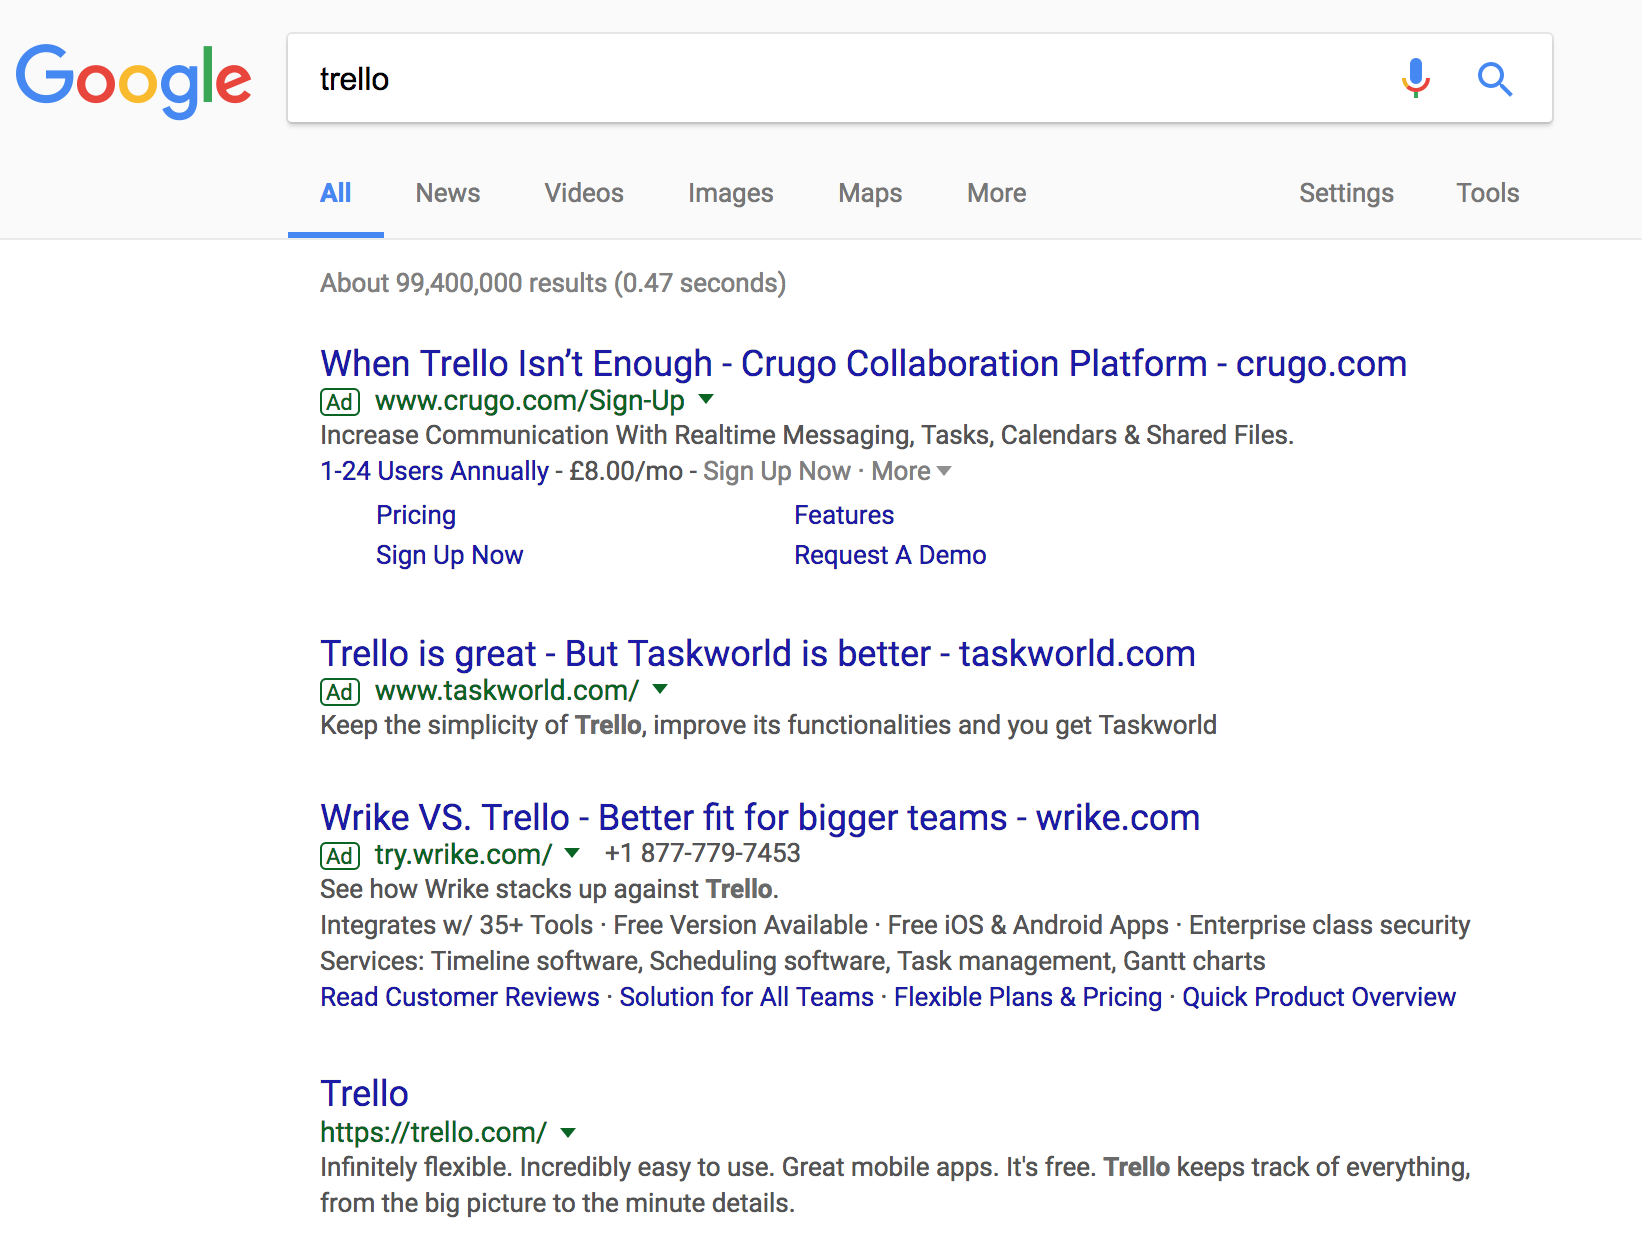This screenshot has width=1642, height=1236.
Task: Open dropdown arrow next to https://trello.com/
Action: [568, 1133]
